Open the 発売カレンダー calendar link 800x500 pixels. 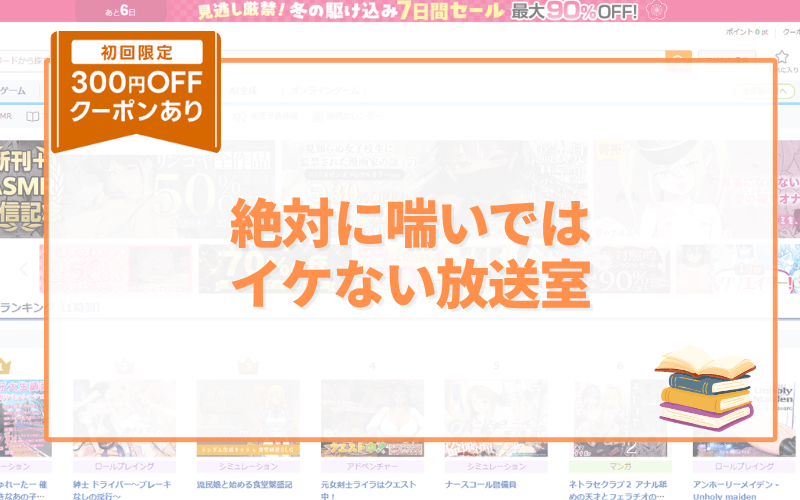[x=347, y=116]
